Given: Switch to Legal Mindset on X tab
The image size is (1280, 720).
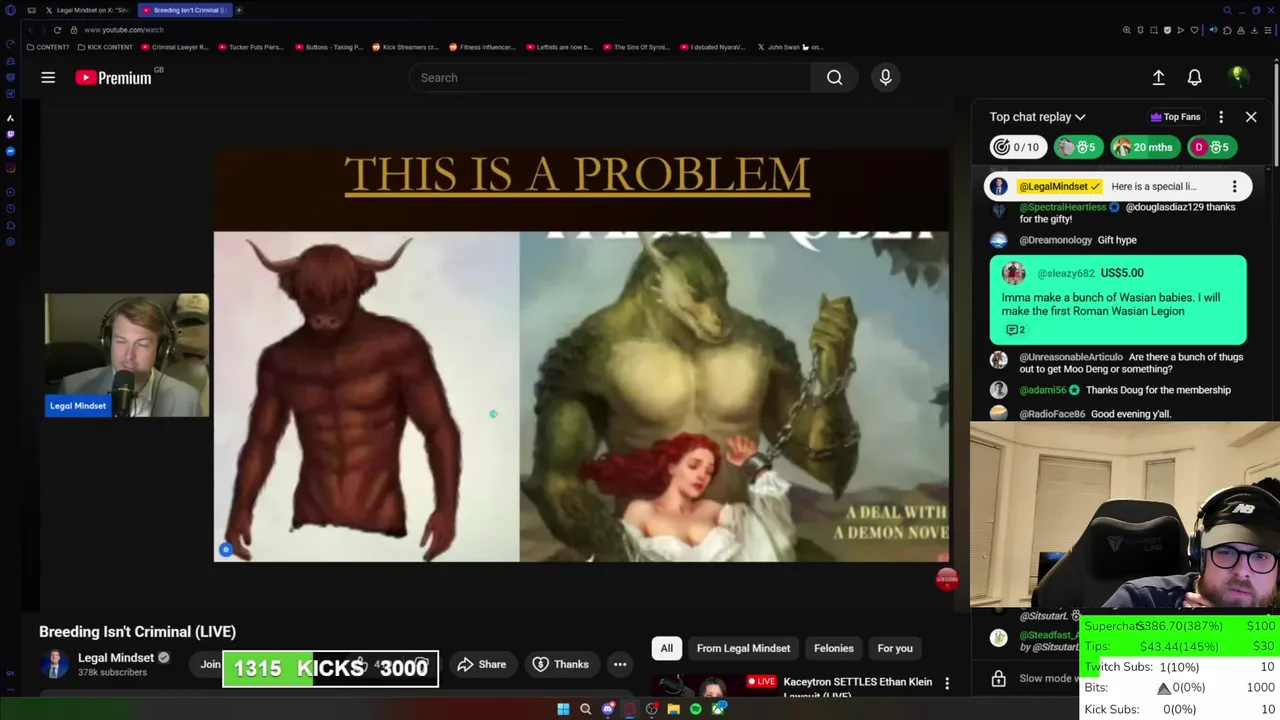Looking at the screenshot, I should [86, 10].
